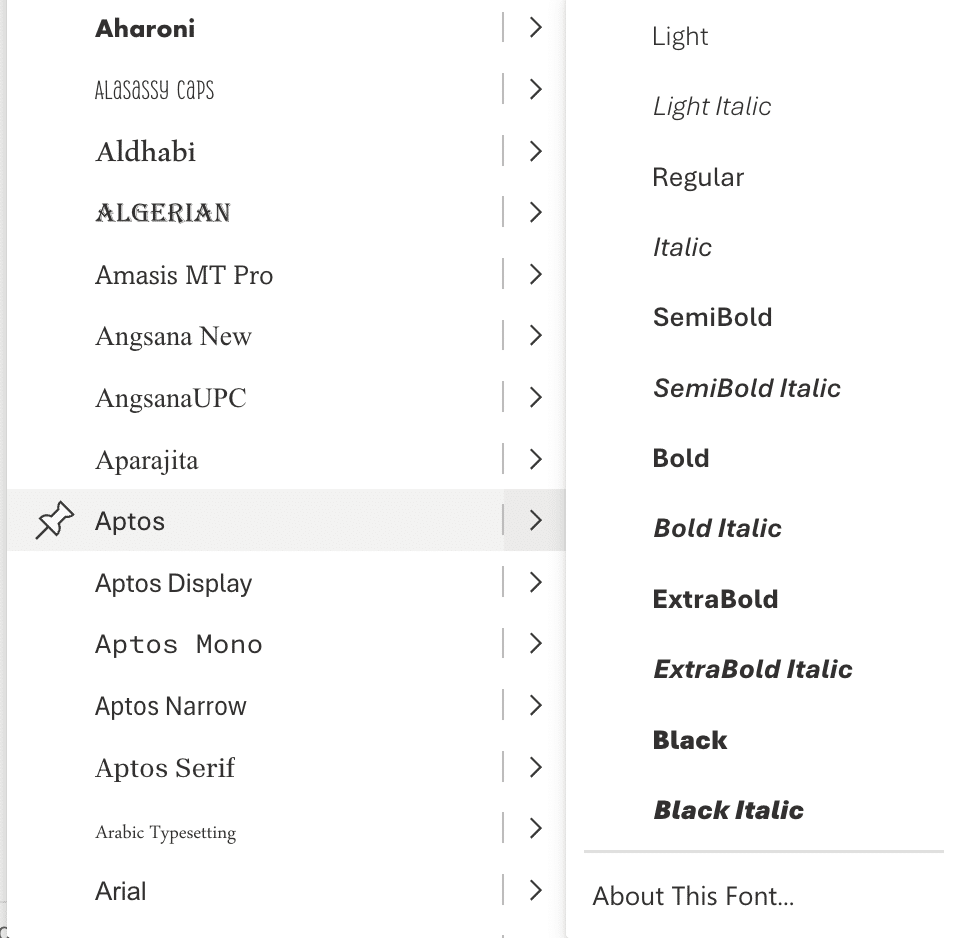The image size is (954, 938).
Task: Click the pin icon beside Aptos
Action: pos(55,521)
